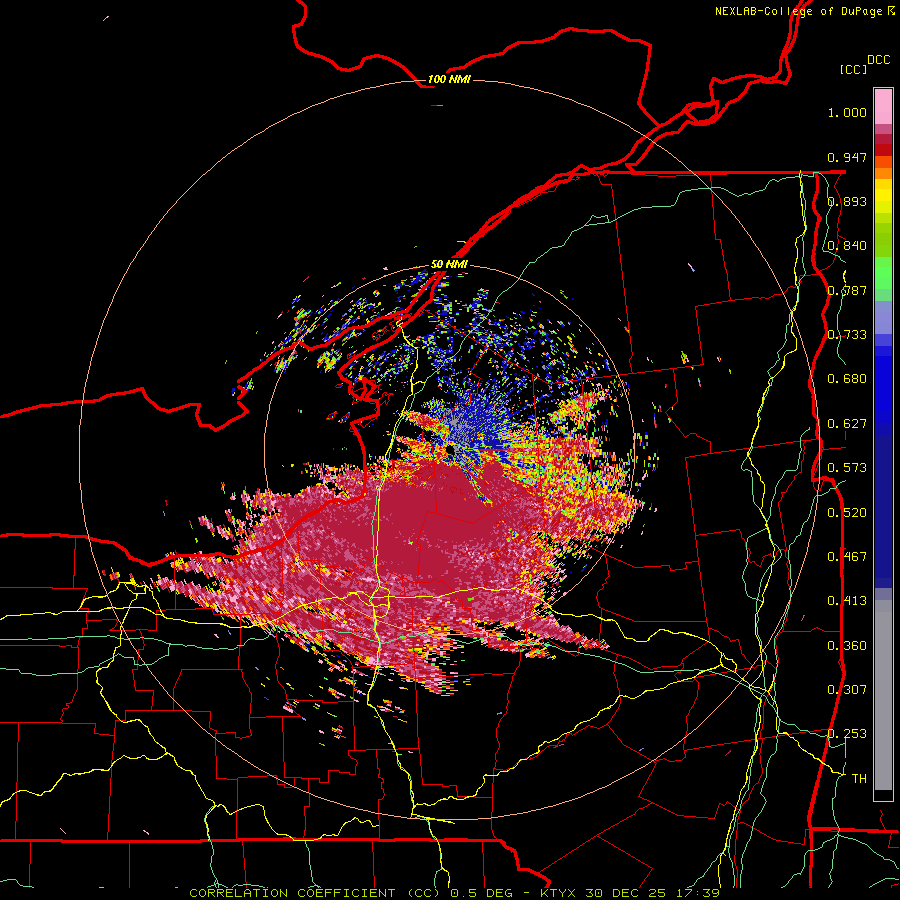Click the 1.000 value on the color scale
Viewport: 900px width, 900px height.
[847, 112]
